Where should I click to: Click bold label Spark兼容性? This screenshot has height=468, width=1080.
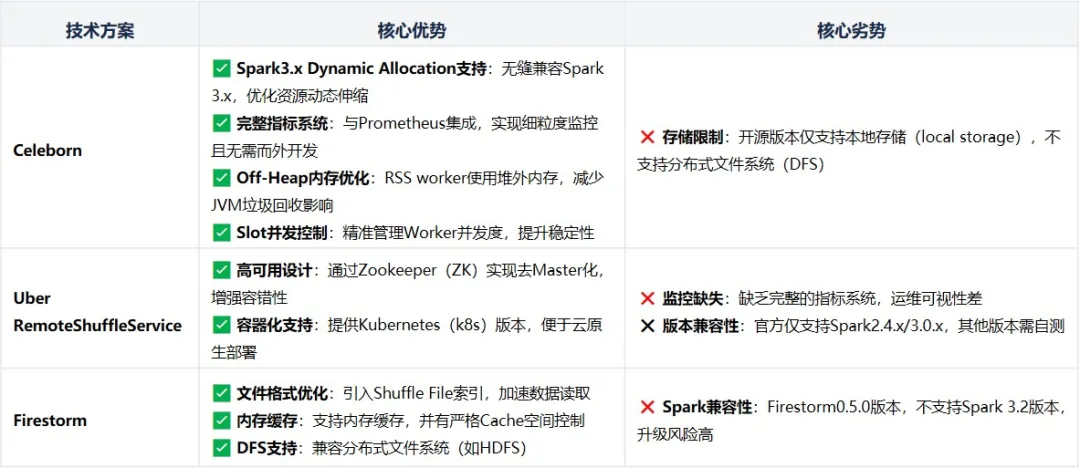(707, 407)
